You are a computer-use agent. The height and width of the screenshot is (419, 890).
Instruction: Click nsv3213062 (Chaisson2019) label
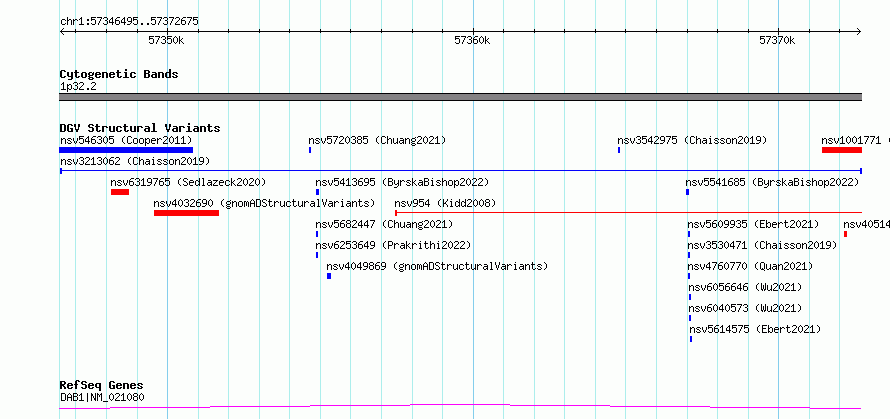[135, 161]
